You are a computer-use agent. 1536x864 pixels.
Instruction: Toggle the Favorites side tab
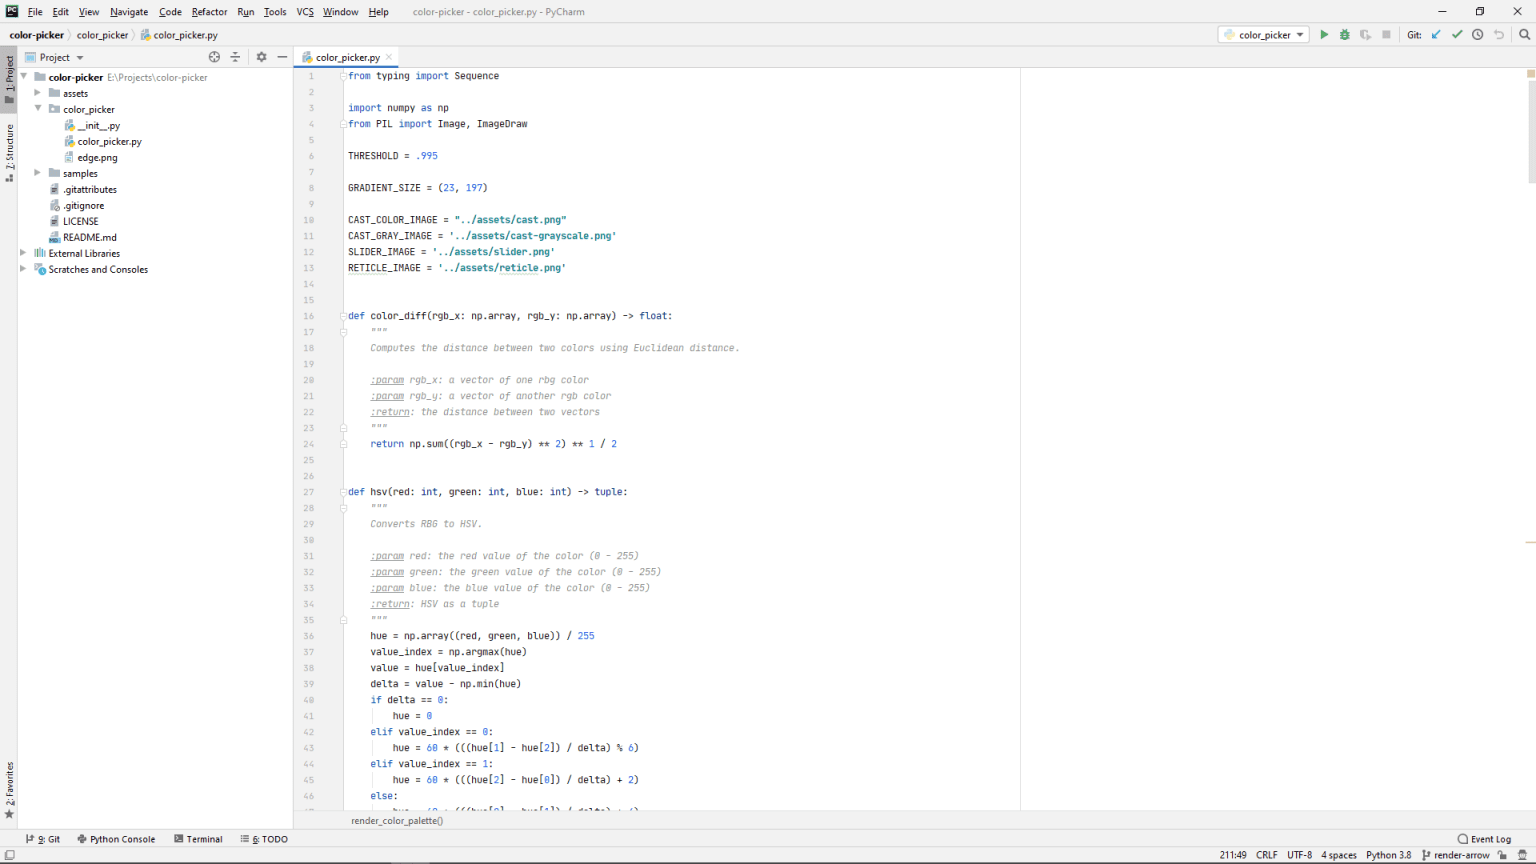click(x=9, y=790)
